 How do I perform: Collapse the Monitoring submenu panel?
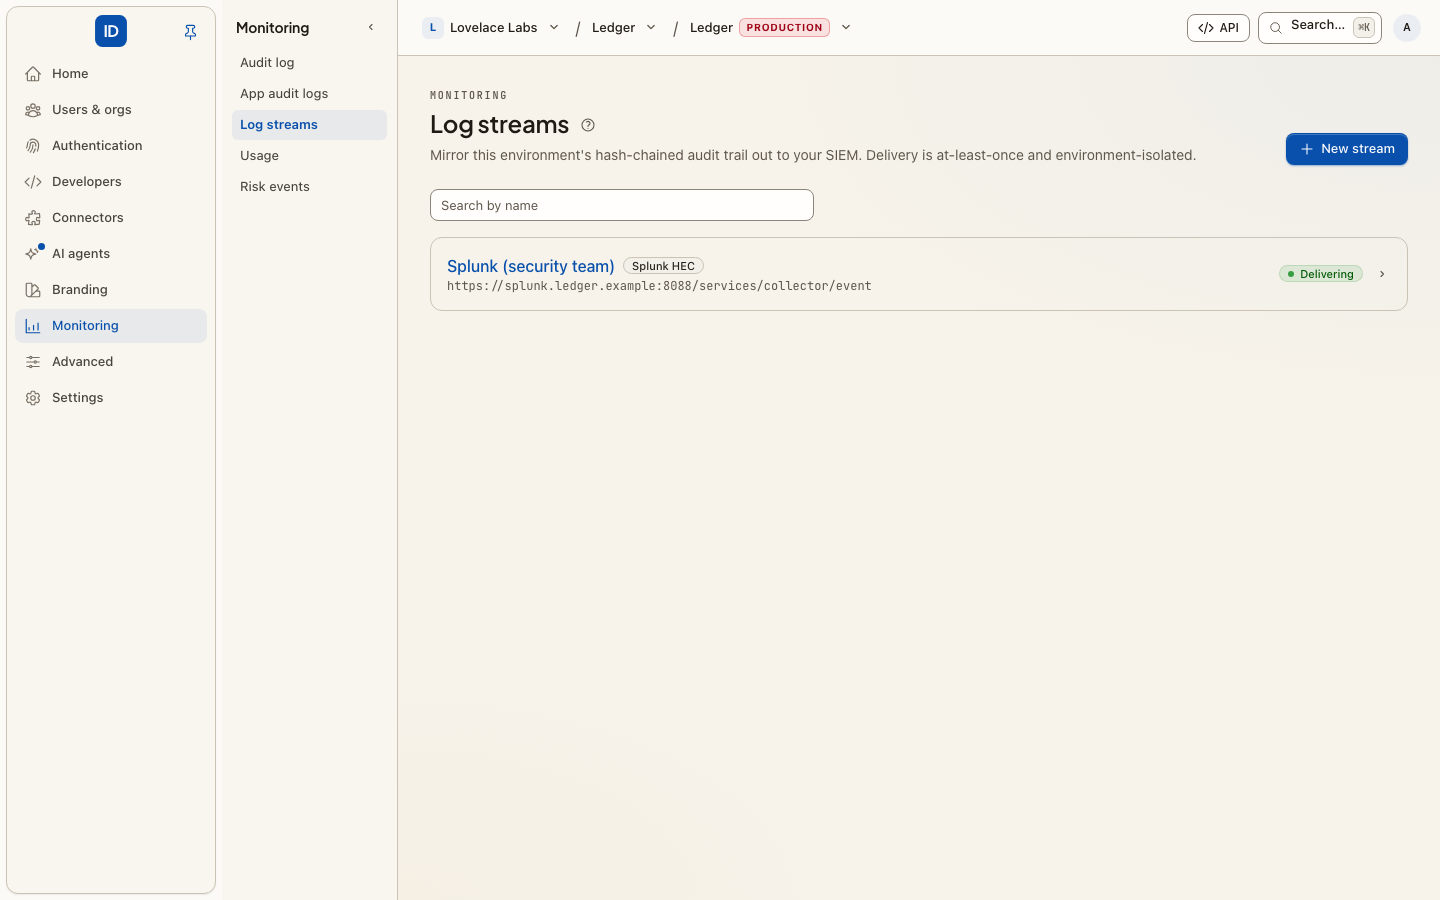click(371, 28)
